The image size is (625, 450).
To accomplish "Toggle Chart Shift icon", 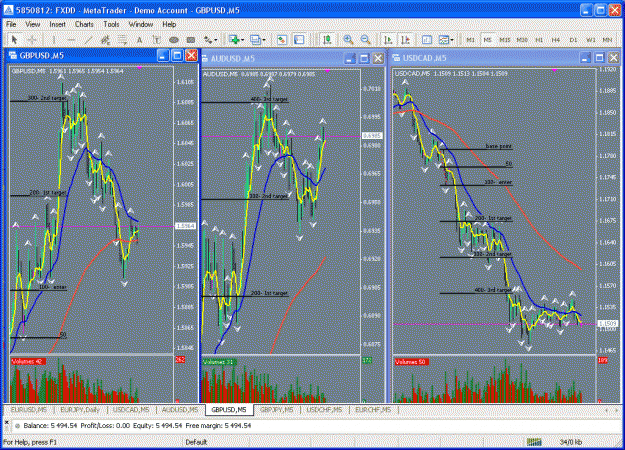I will click(x=405, y=39).
